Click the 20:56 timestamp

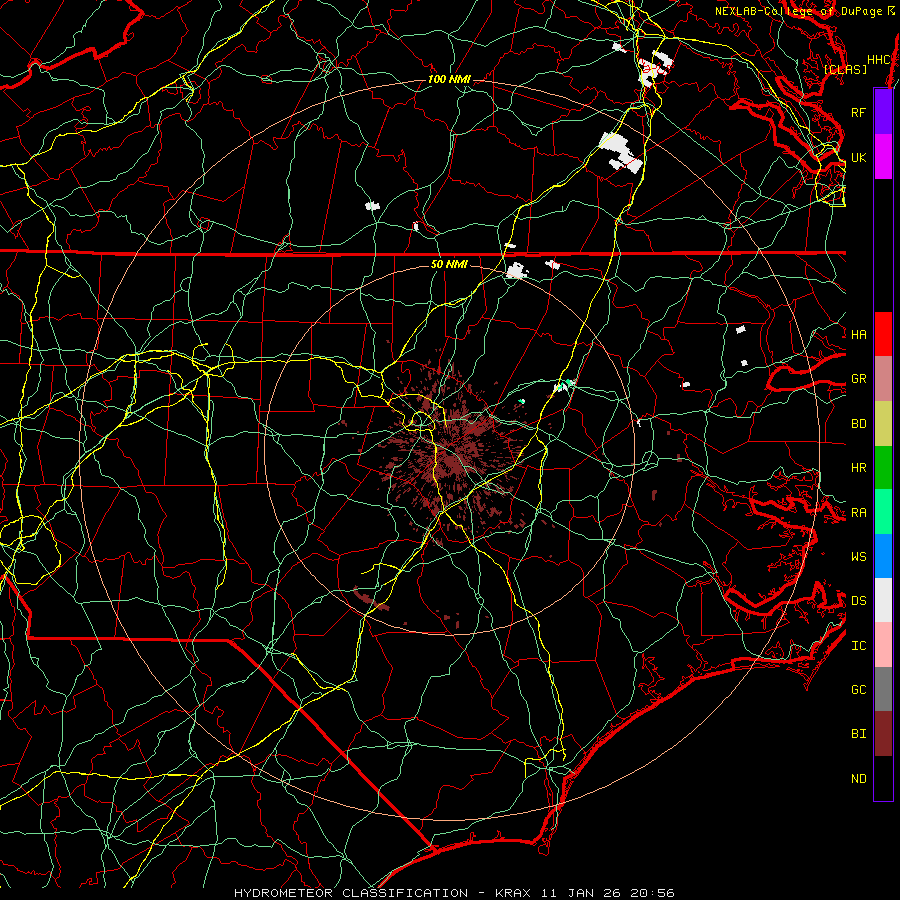652,893
